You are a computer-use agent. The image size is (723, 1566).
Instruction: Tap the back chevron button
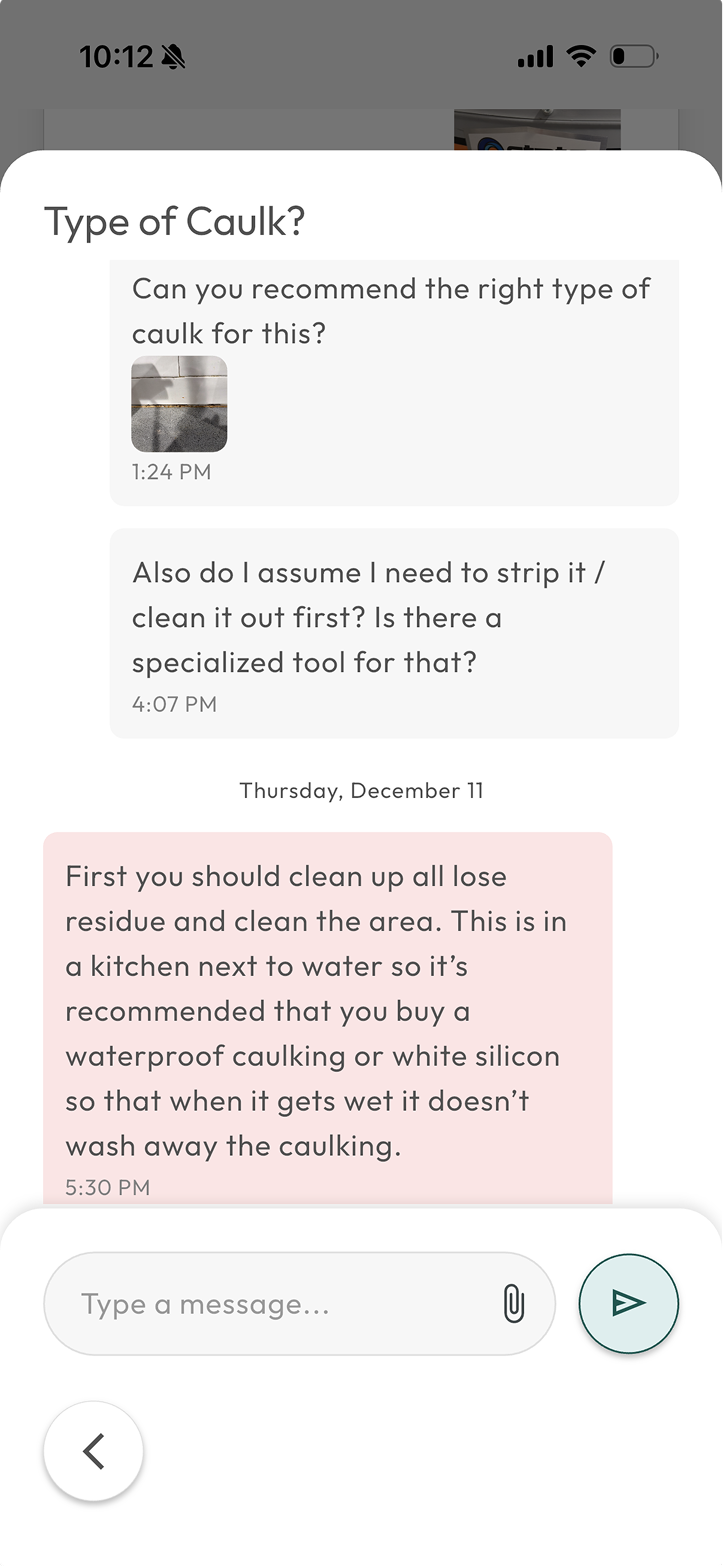click(93, 1451)
